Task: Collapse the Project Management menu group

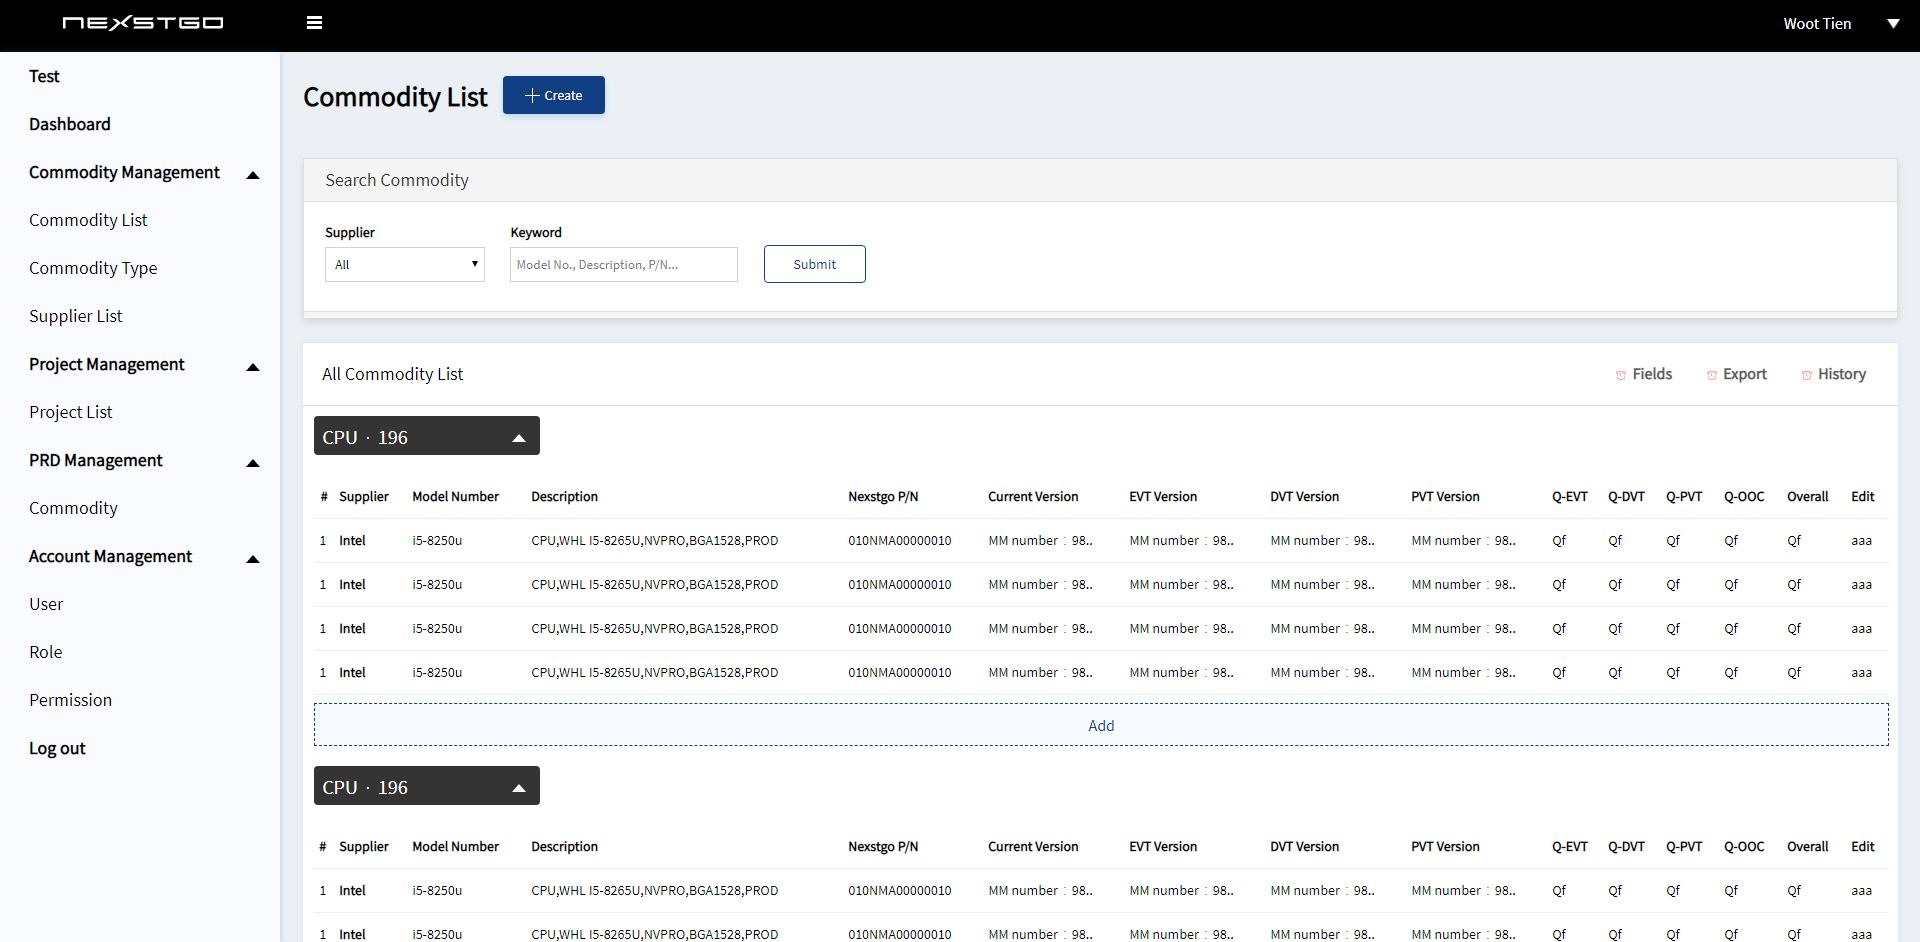Action: click(253, 367)
